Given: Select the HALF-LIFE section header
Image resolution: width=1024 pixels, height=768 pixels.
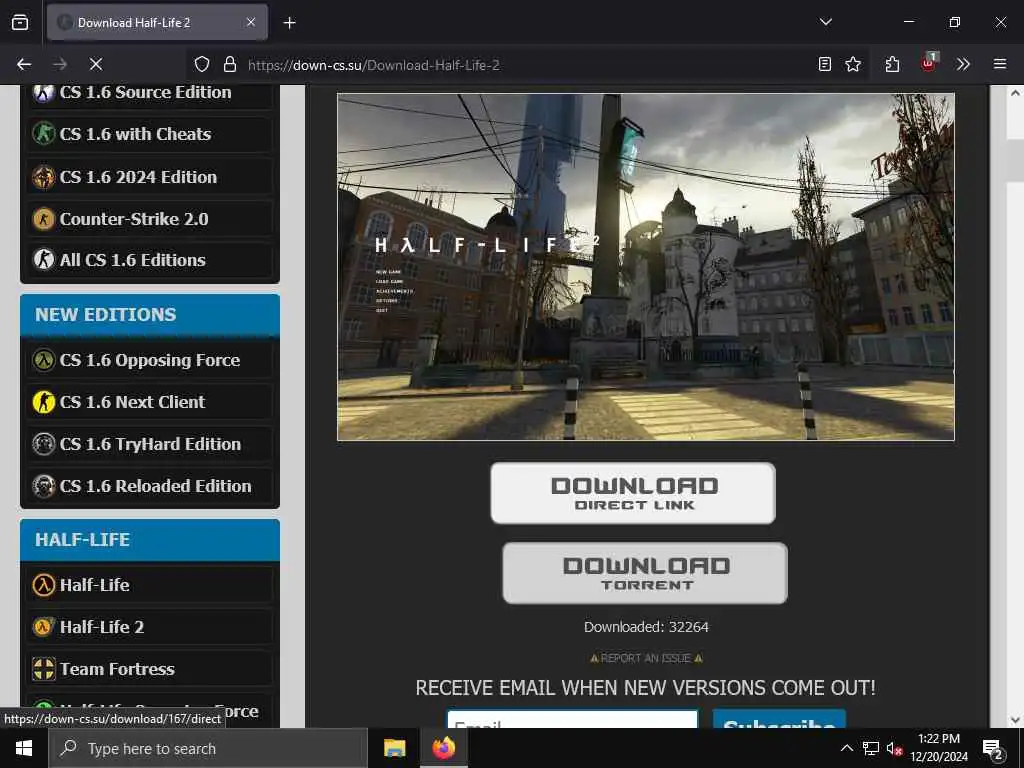Looking at the screenshot, I should click(150, 540).
